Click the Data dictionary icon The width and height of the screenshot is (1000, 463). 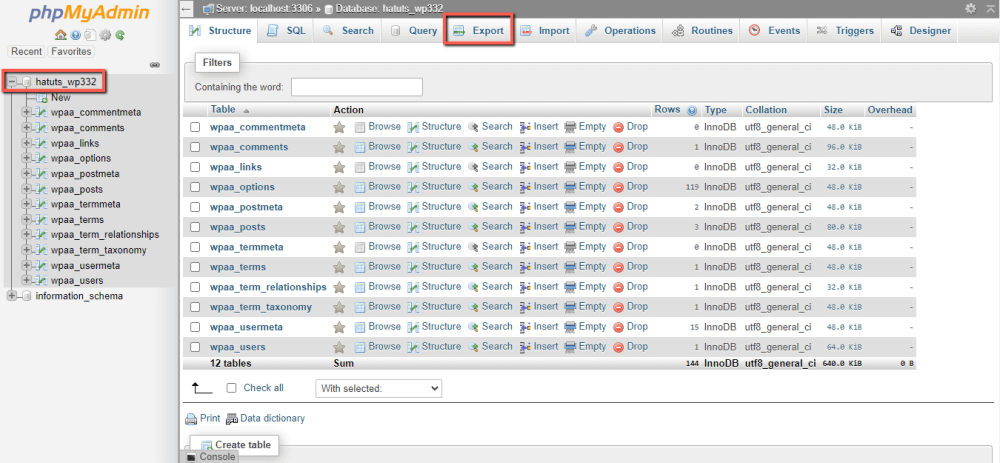232,419
